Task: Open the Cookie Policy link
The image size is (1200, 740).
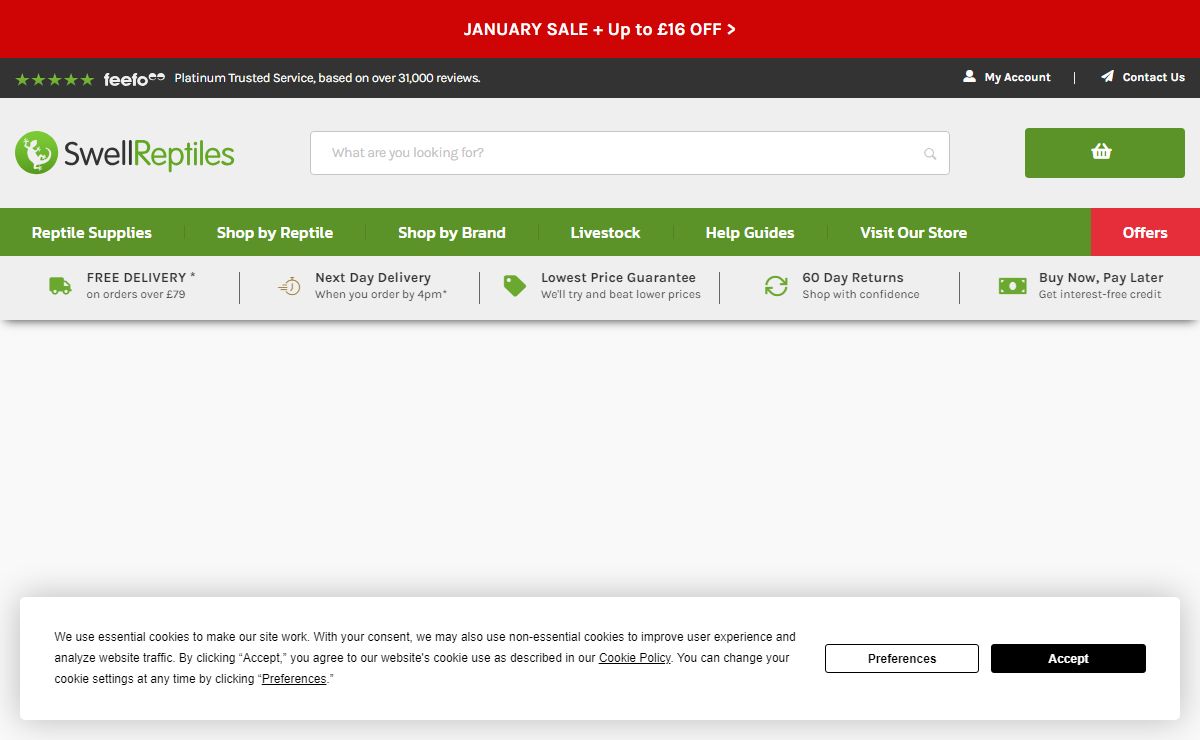Action: coord(635,658)
